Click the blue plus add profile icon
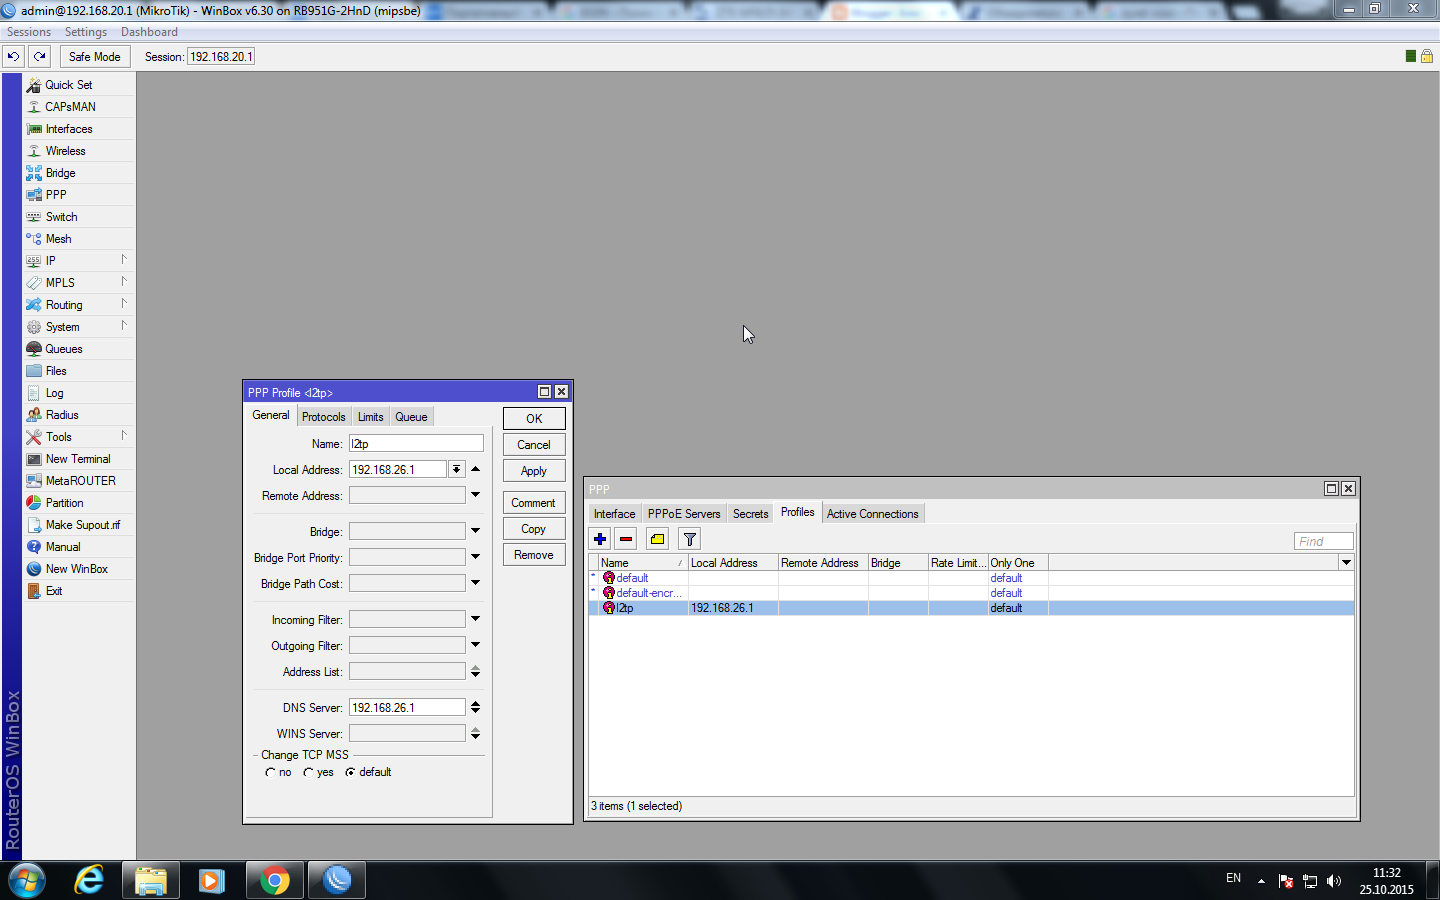1440x900 pixels. 600,539
